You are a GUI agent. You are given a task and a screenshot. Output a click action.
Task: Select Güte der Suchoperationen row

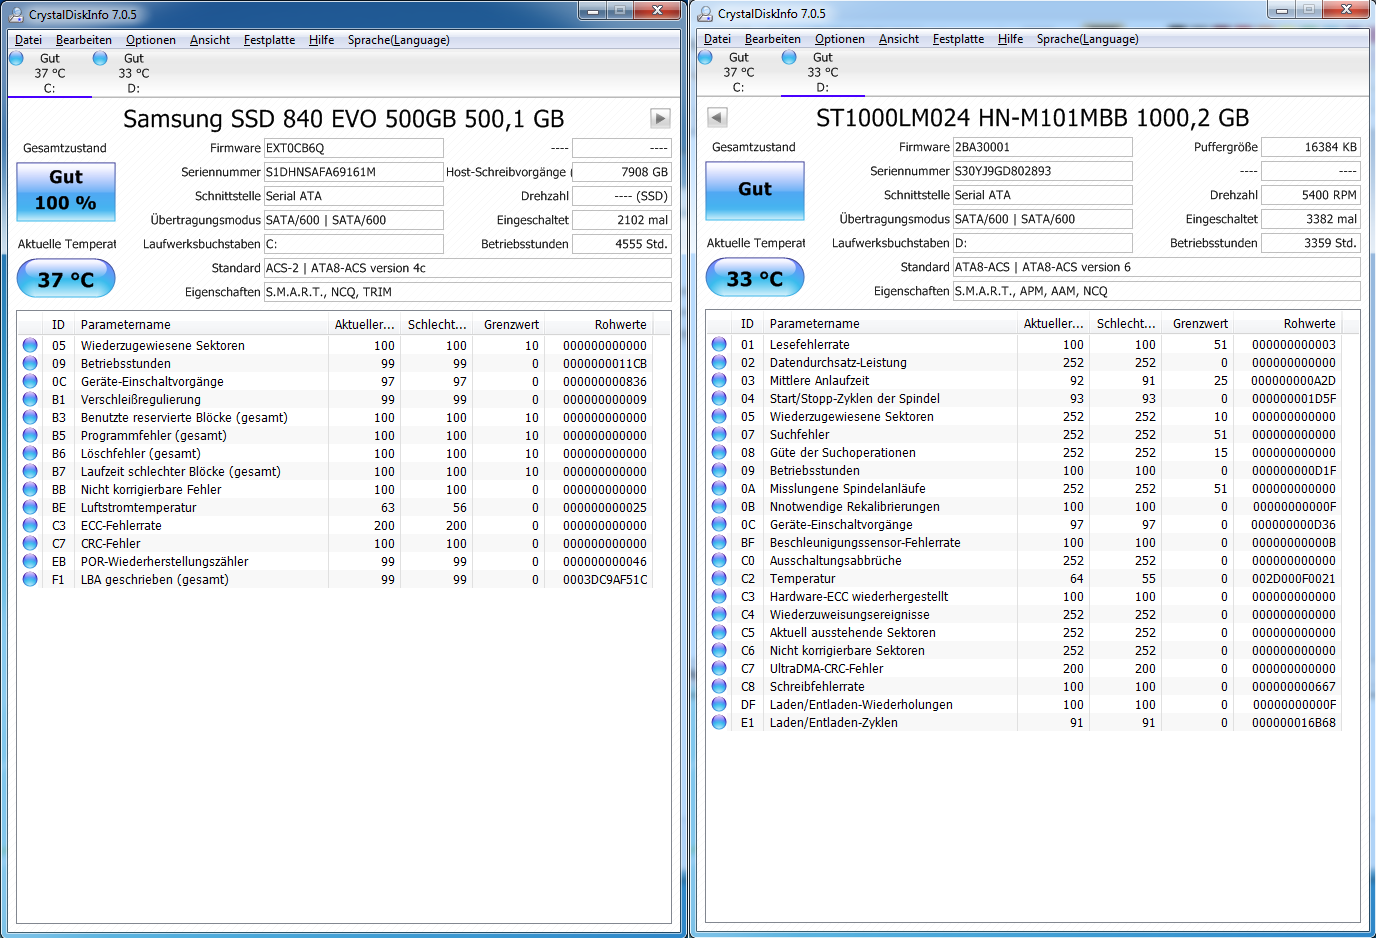[1024, 452]
